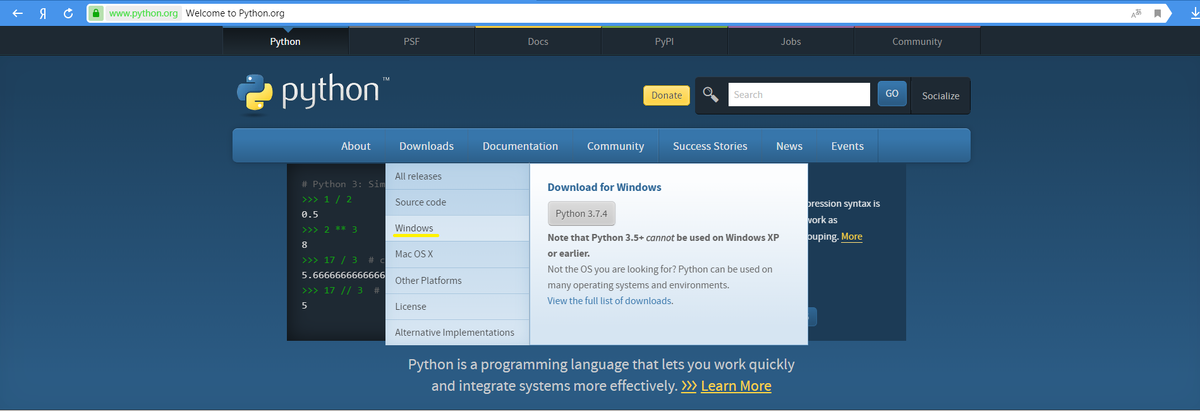Open 'View the full list of downloads' link
The width and height of the screenshot is (1200, 411).
609,301
